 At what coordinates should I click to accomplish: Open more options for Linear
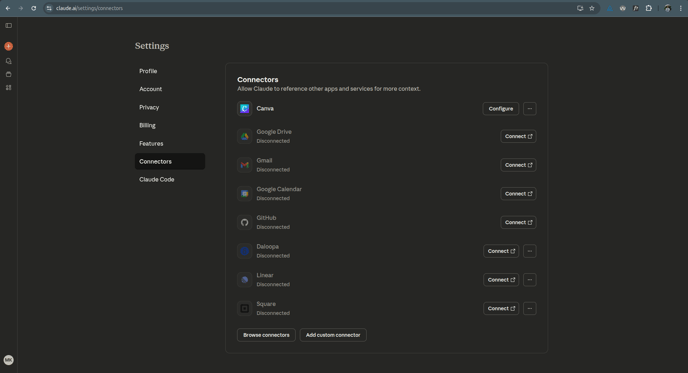[x=530, y=280]
